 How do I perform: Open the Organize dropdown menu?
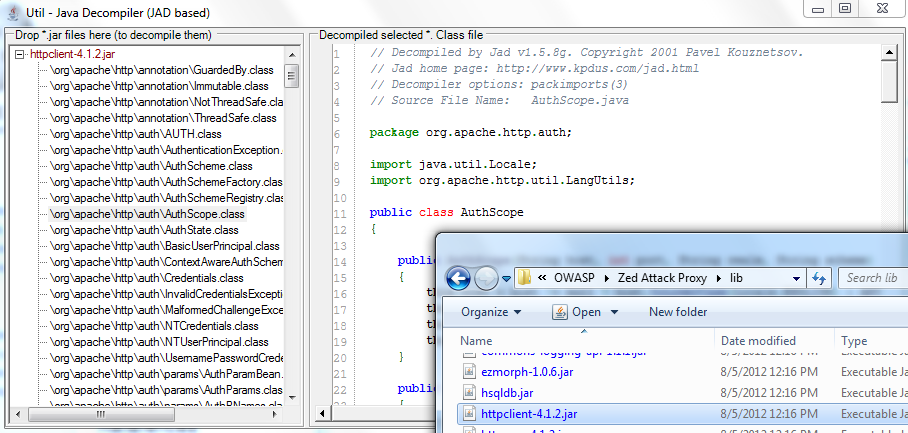(491, 312)
